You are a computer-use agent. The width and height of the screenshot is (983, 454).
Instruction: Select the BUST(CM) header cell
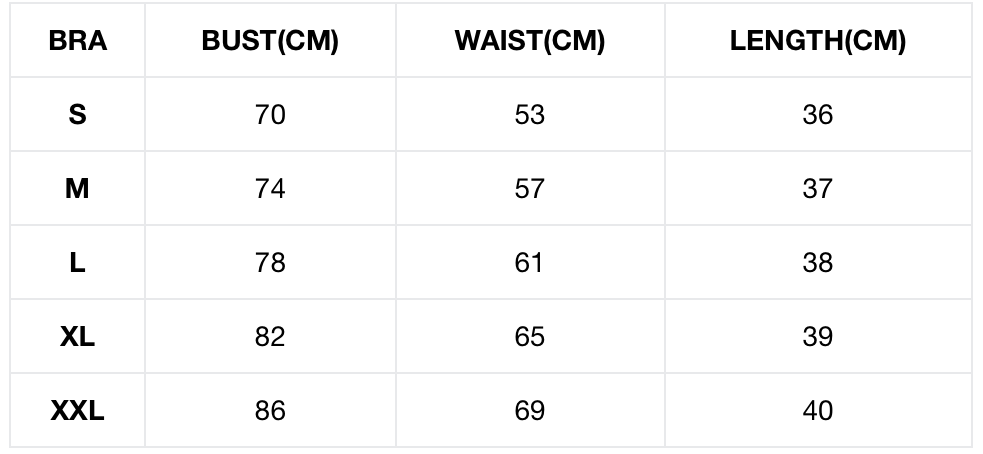[x=270, y=41]
